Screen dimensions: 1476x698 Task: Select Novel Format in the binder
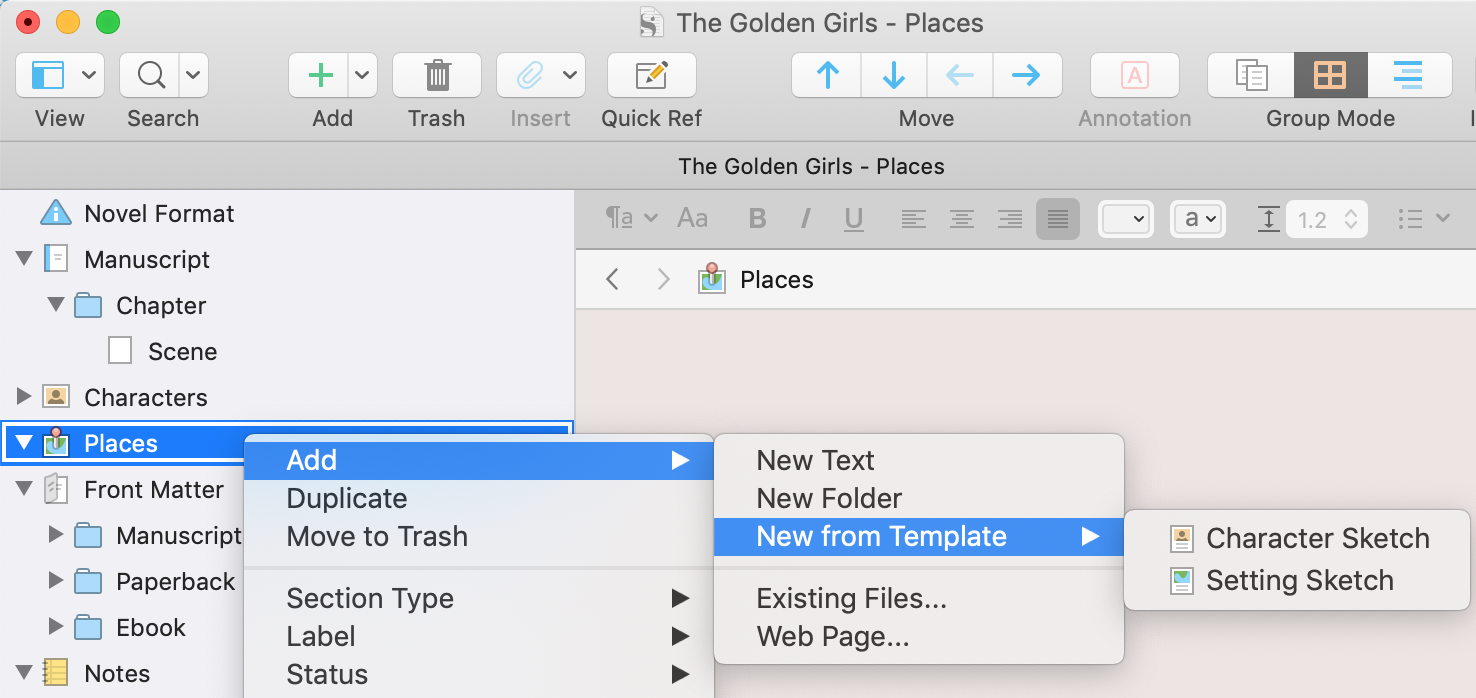pyautogui.click(x=159, y=213)
